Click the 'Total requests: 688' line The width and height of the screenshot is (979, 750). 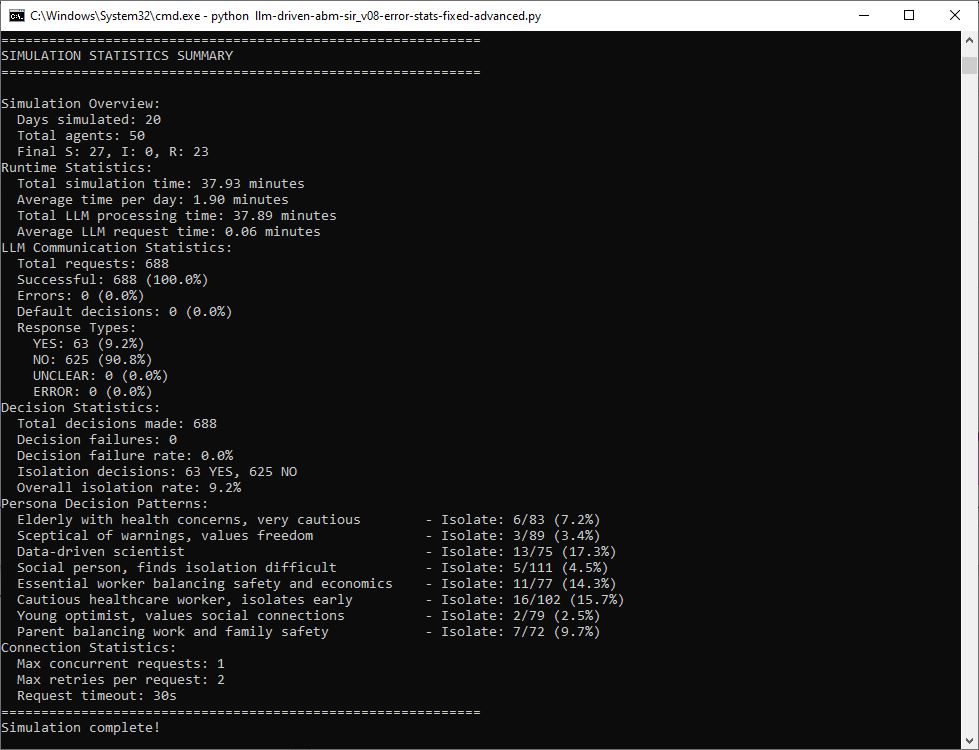coord(93,264)
